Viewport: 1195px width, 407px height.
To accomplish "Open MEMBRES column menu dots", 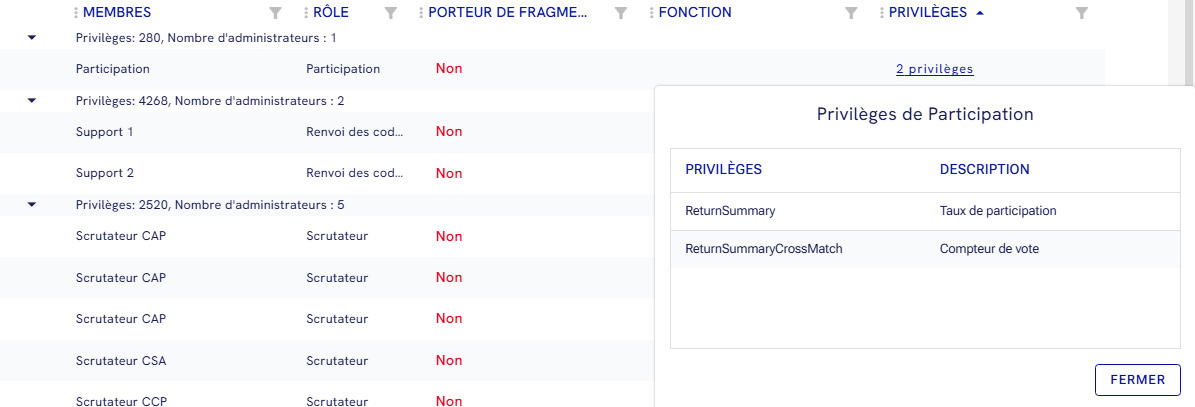I will pos(76,13).
